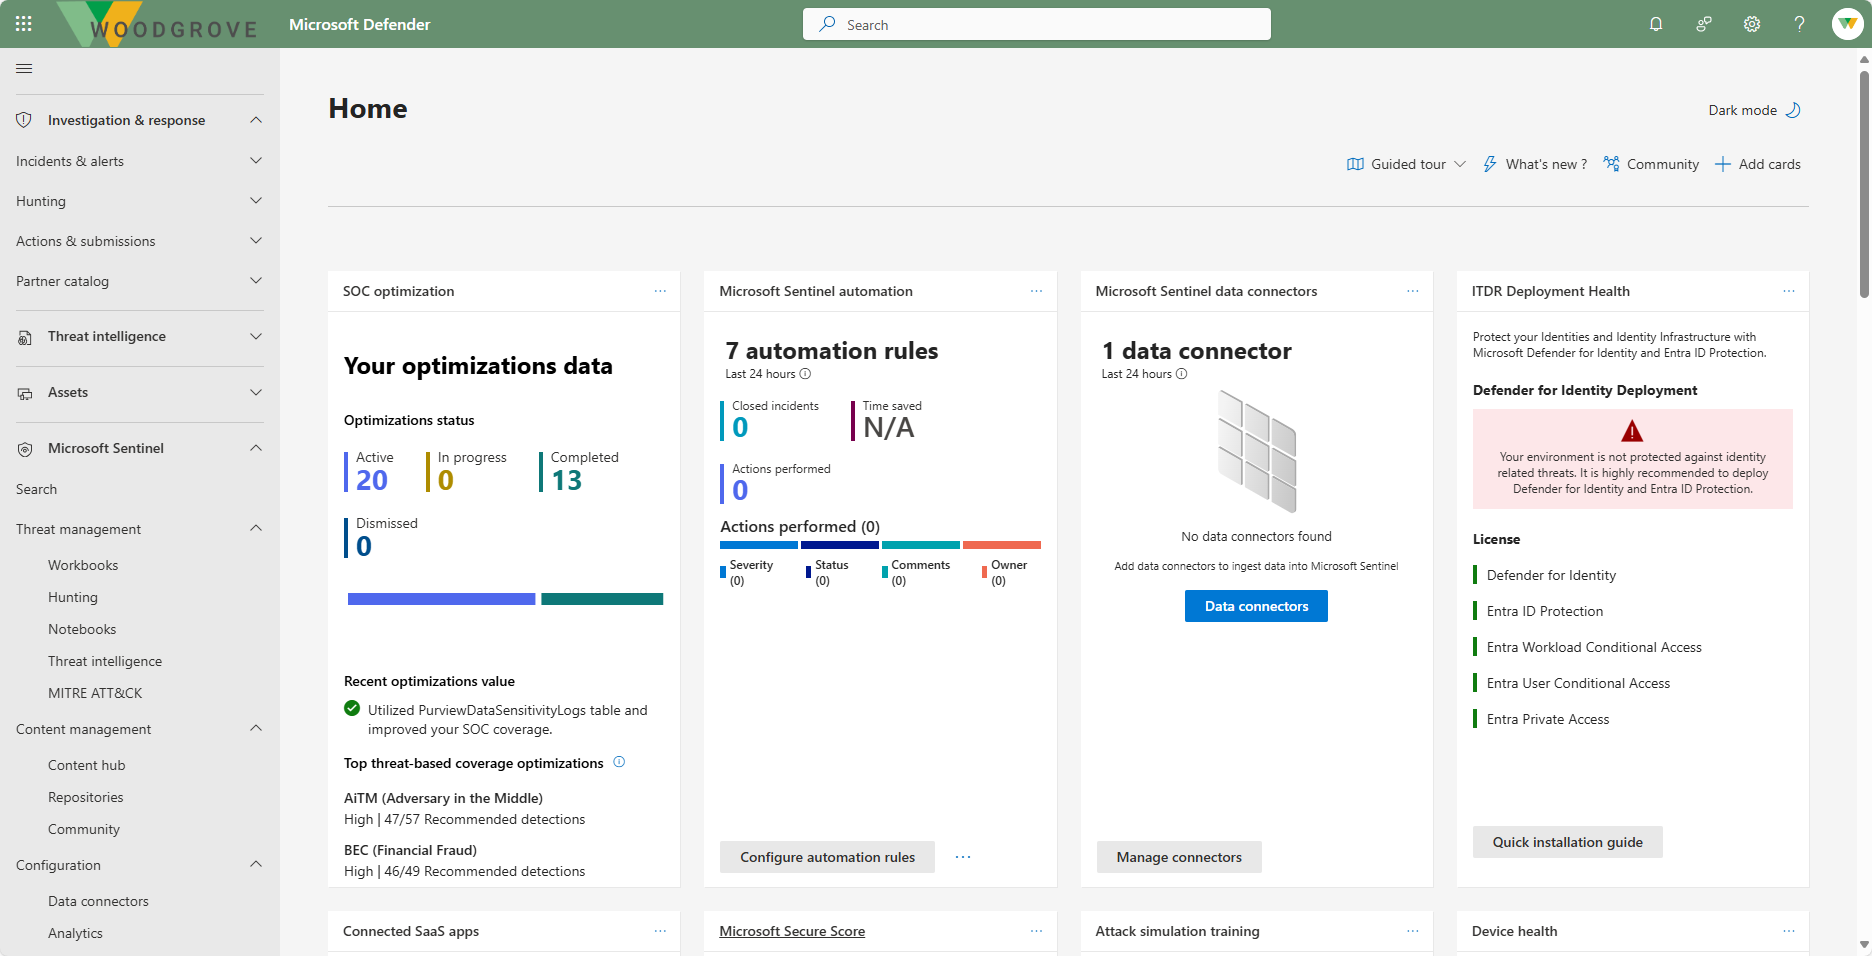The width and height of the screenshot is (1872, 956).
Task: Expand the Threat intelligence section
Action: [256, 337]
